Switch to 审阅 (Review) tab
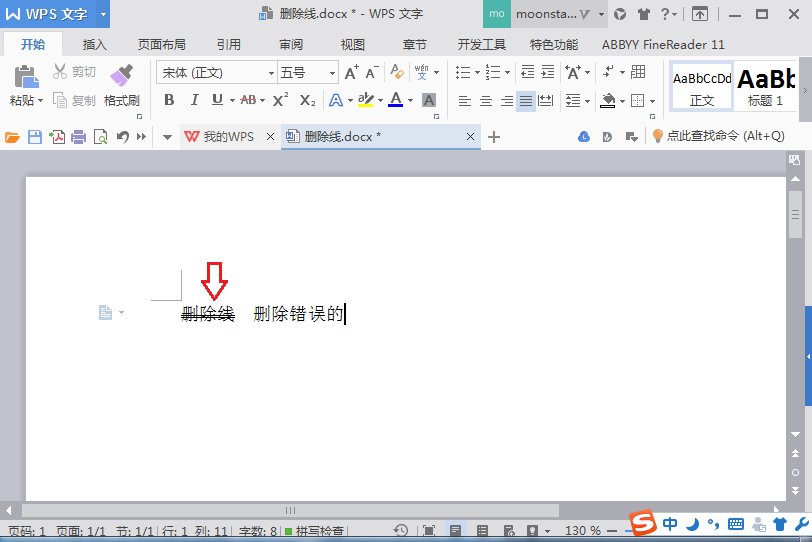This screenshot has height=542, width=812. (x=291, y=45)
